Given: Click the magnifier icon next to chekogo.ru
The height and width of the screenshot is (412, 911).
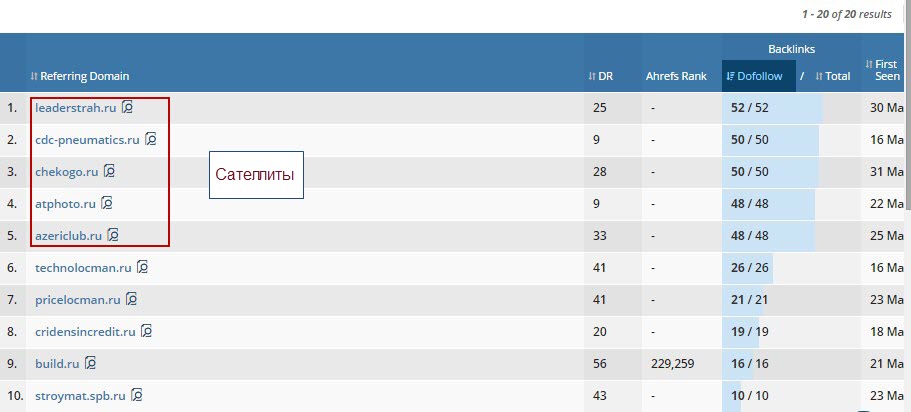Looking at the screenshot, I should tap(109, 171).
